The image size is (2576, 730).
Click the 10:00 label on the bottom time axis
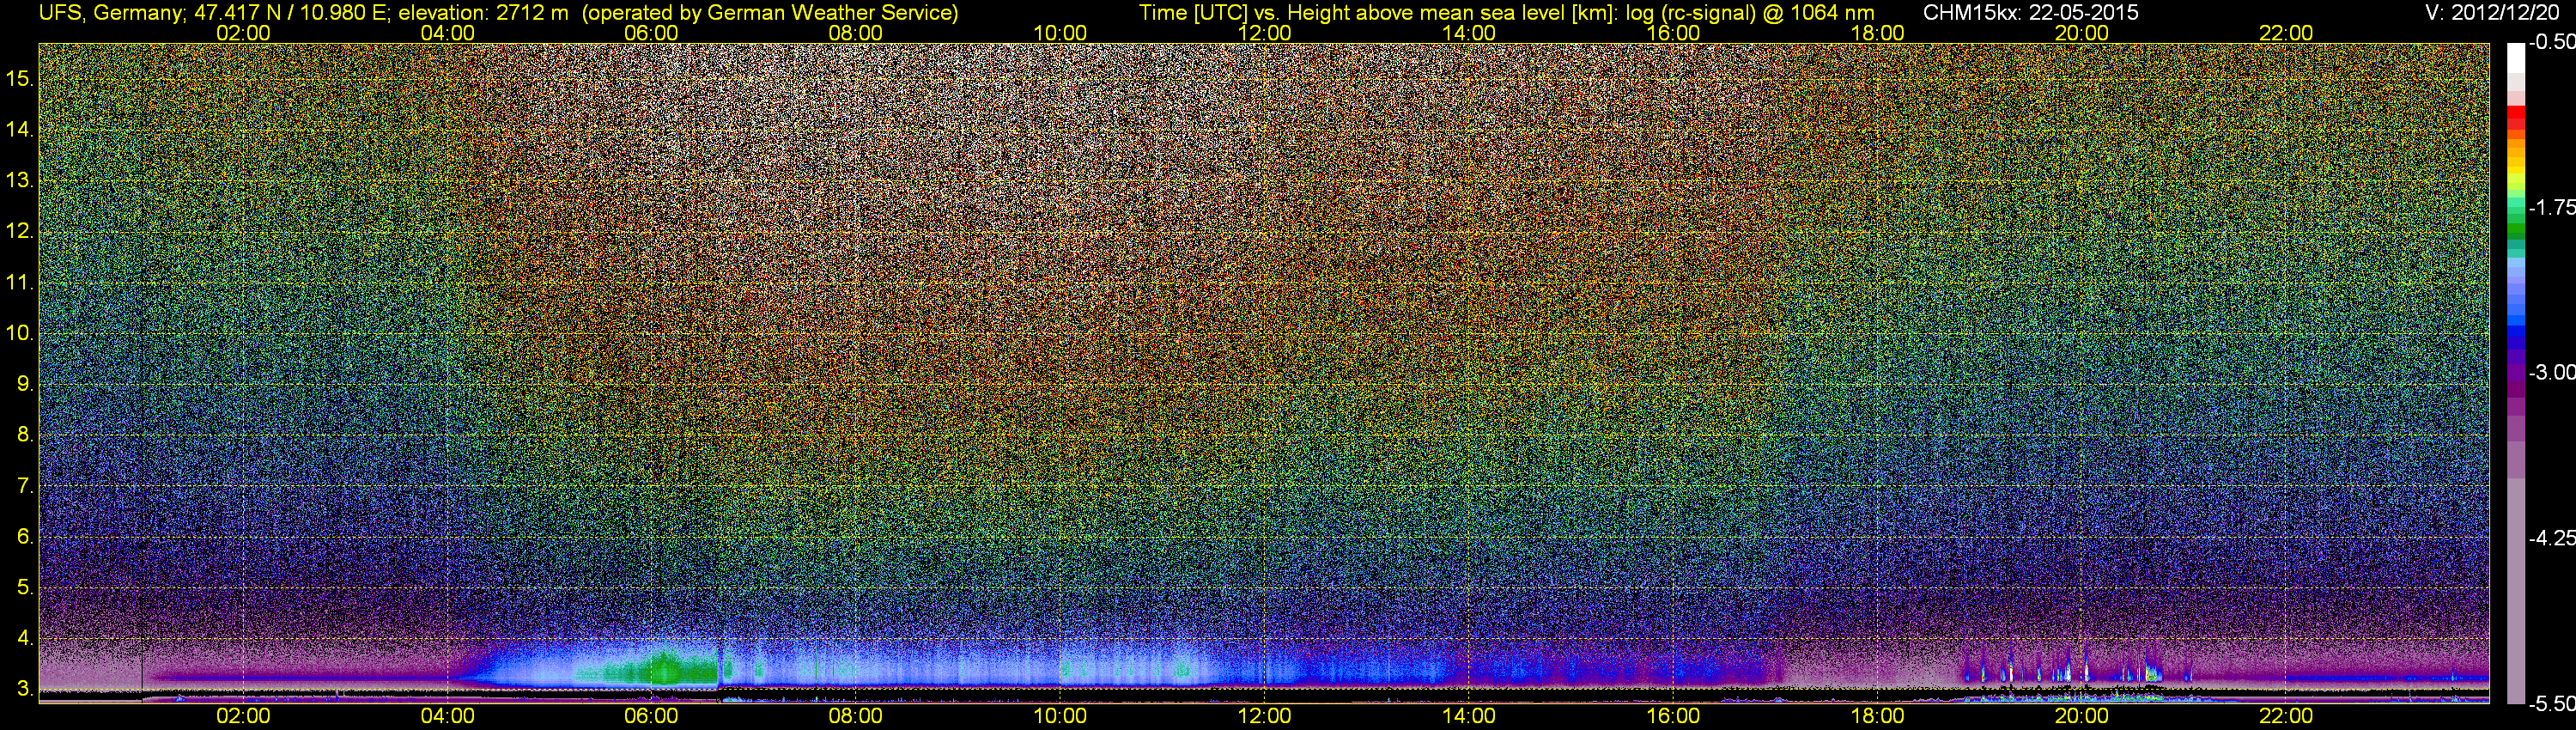(1060, 717)
